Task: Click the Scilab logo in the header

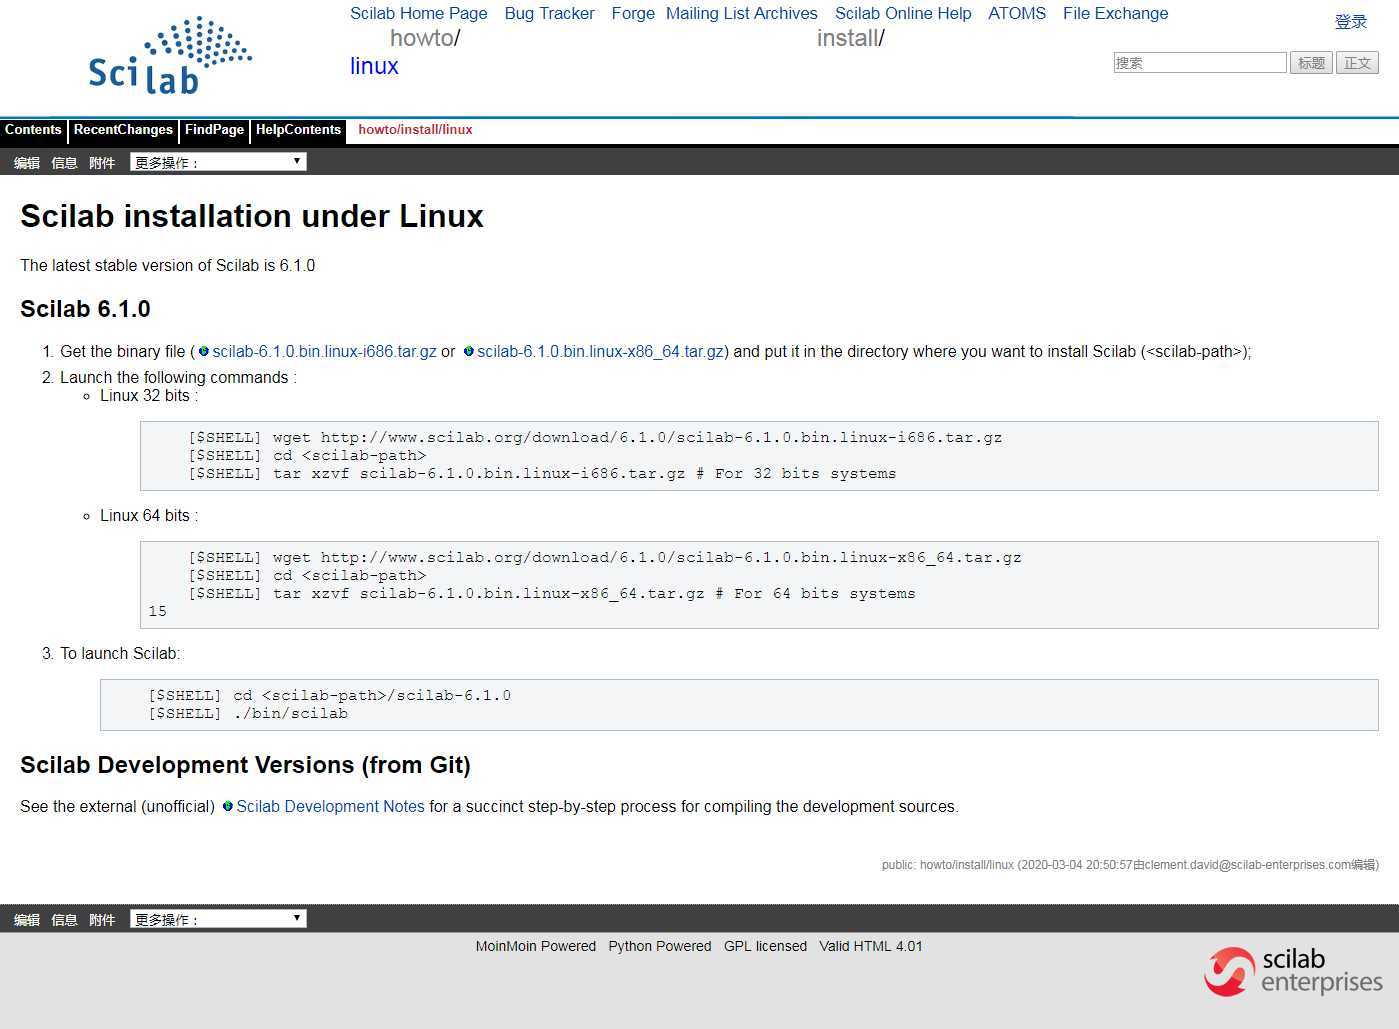Action: (170, 56)
